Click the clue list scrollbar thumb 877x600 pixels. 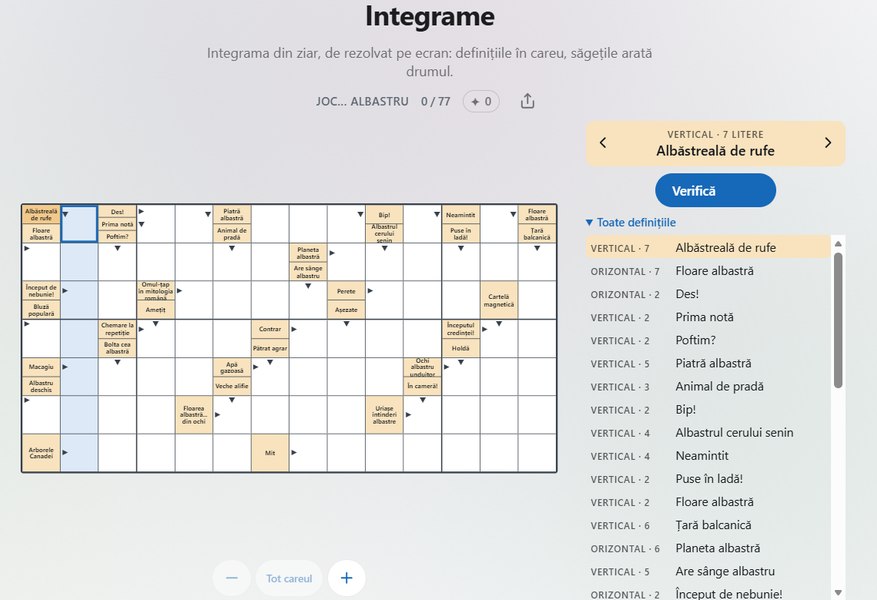[x=837, y=320]
